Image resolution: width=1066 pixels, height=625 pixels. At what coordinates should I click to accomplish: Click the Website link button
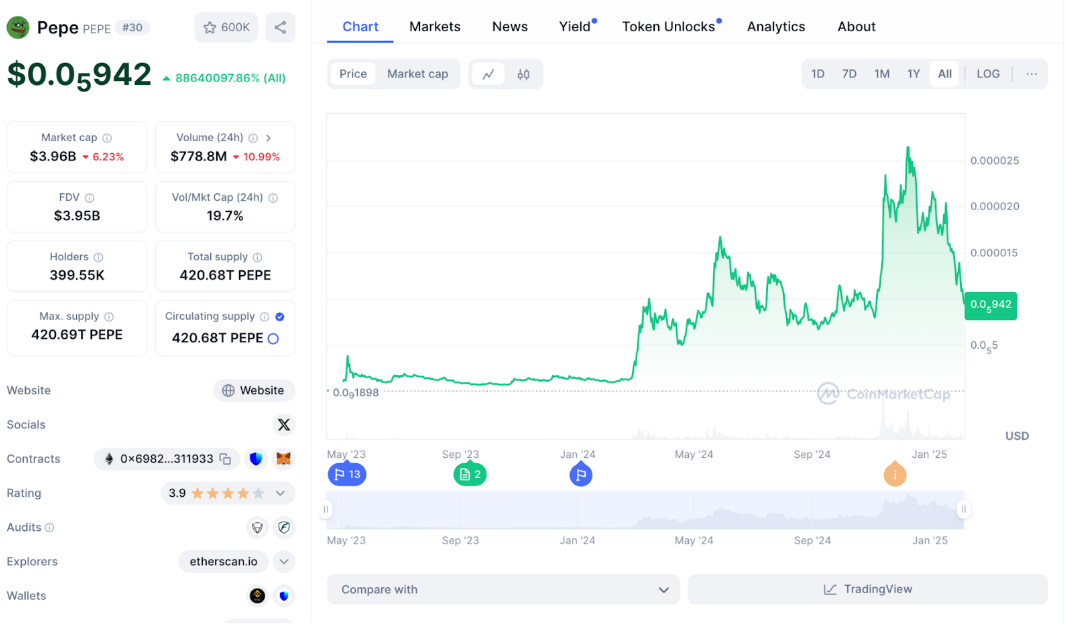coord(254,391)
